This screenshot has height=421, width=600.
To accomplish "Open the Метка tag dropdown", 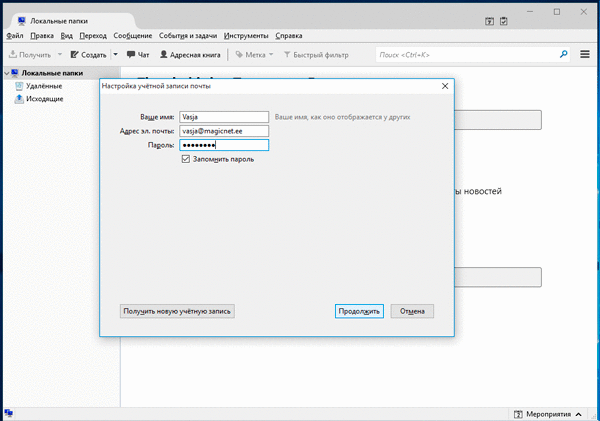I will (255, 55).
